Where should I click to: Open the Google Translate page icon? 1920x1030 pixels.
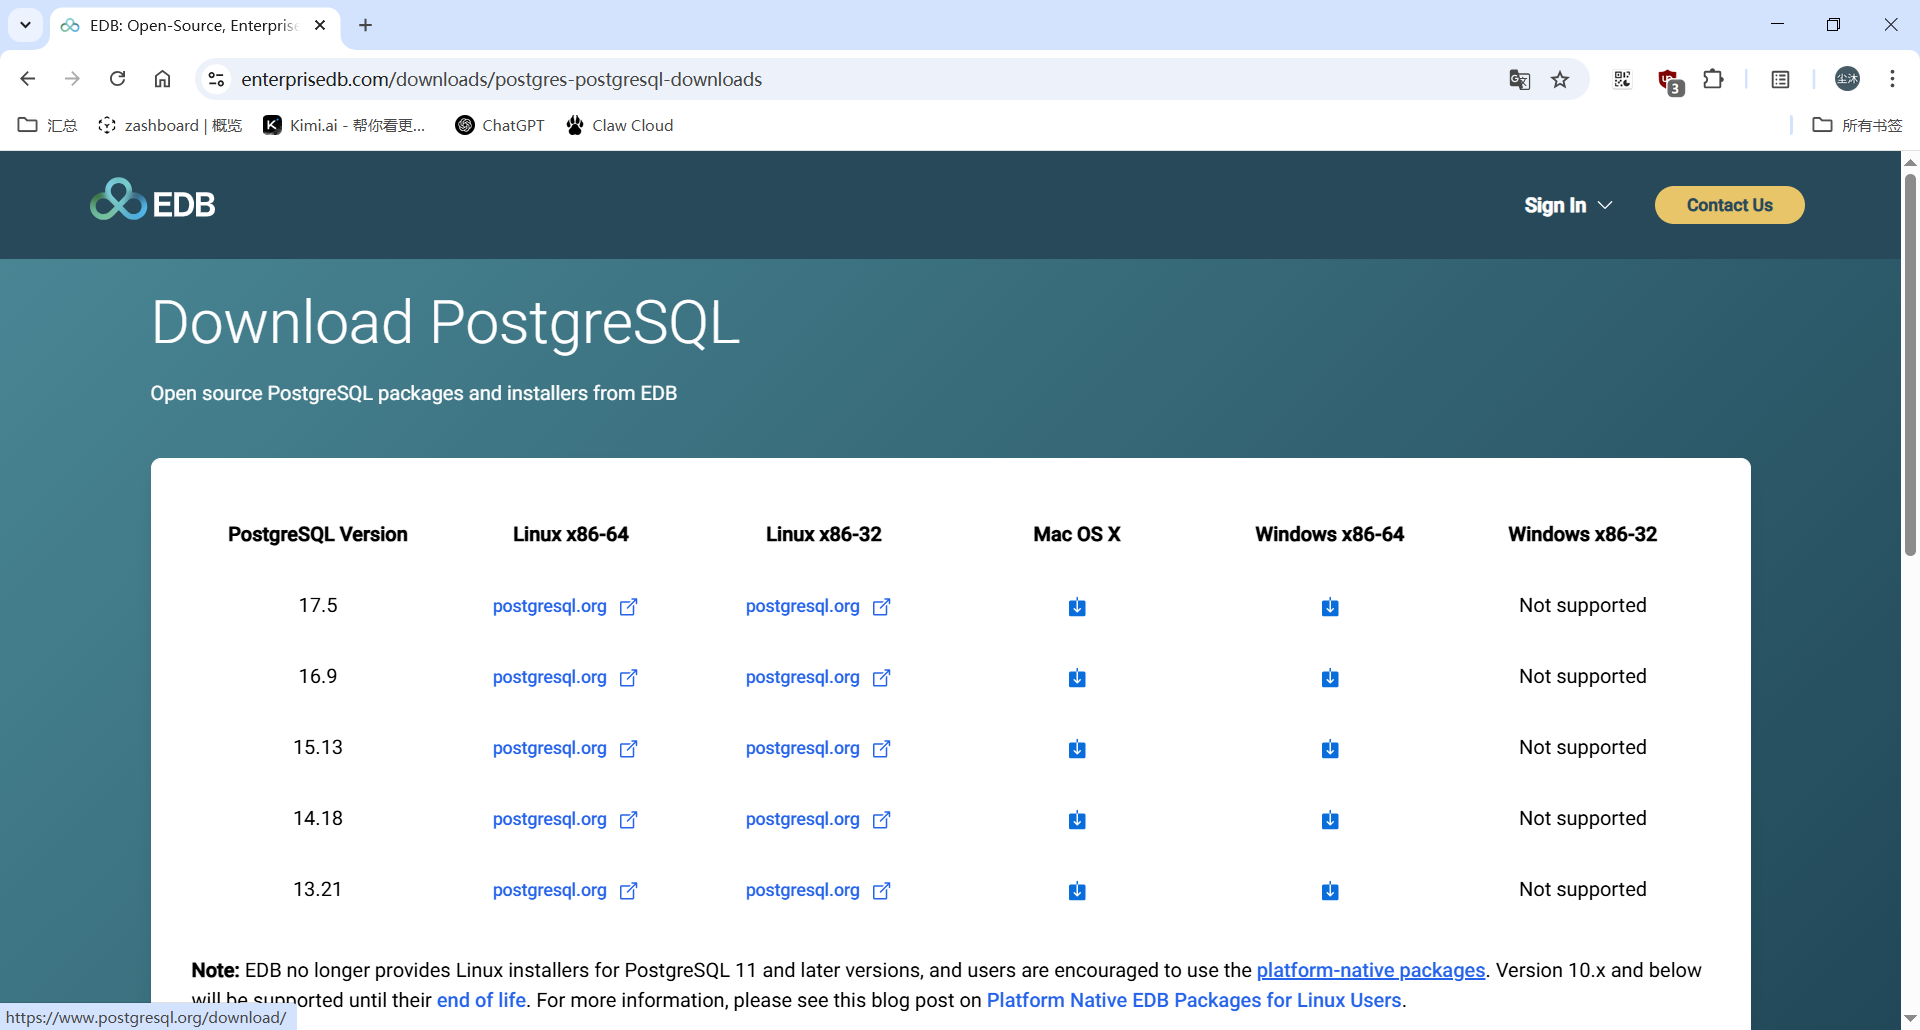(x=1519, y=79)
